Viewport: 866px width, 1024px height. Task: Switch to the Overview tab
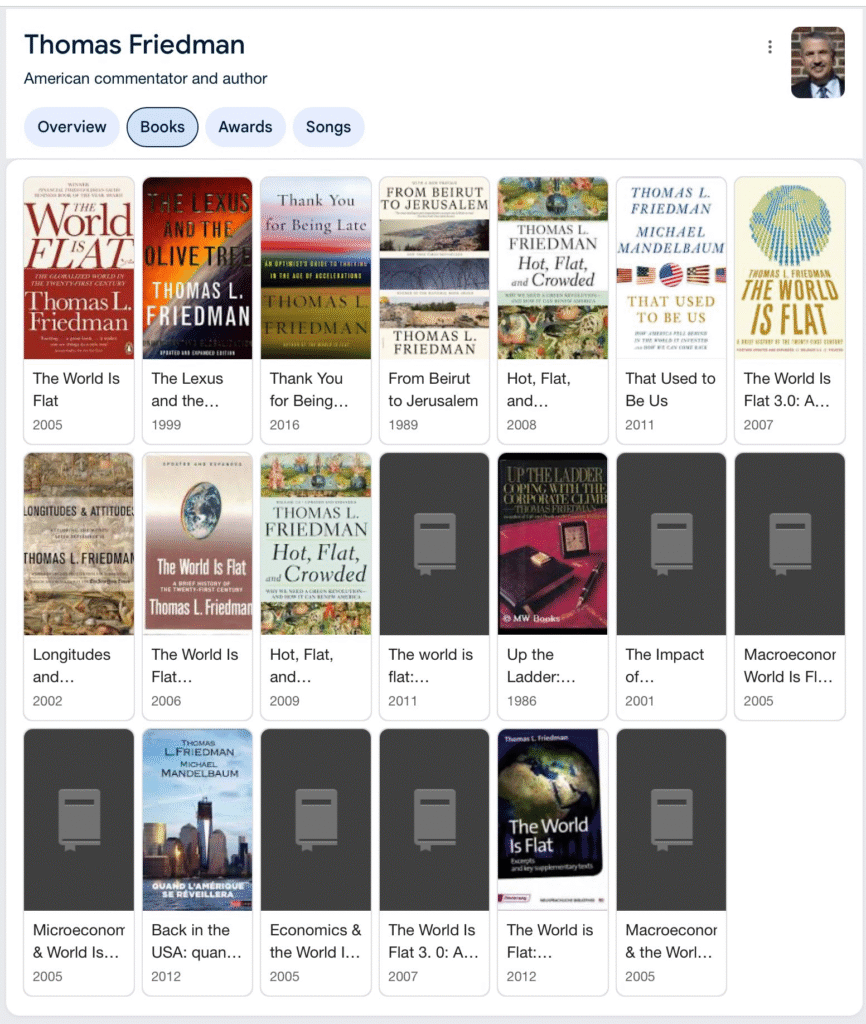click(72, 127)
